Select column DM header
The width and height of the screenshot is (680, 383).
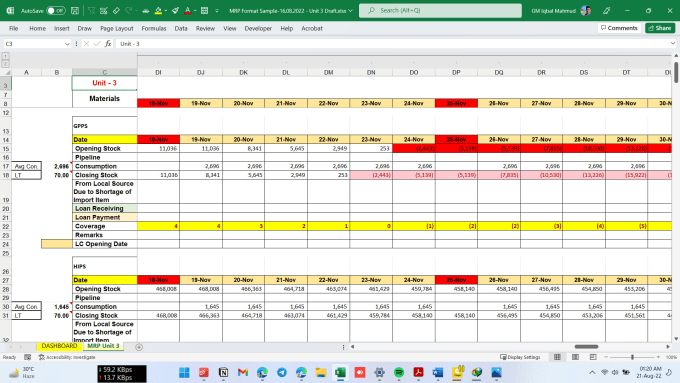tap(328, 72)
